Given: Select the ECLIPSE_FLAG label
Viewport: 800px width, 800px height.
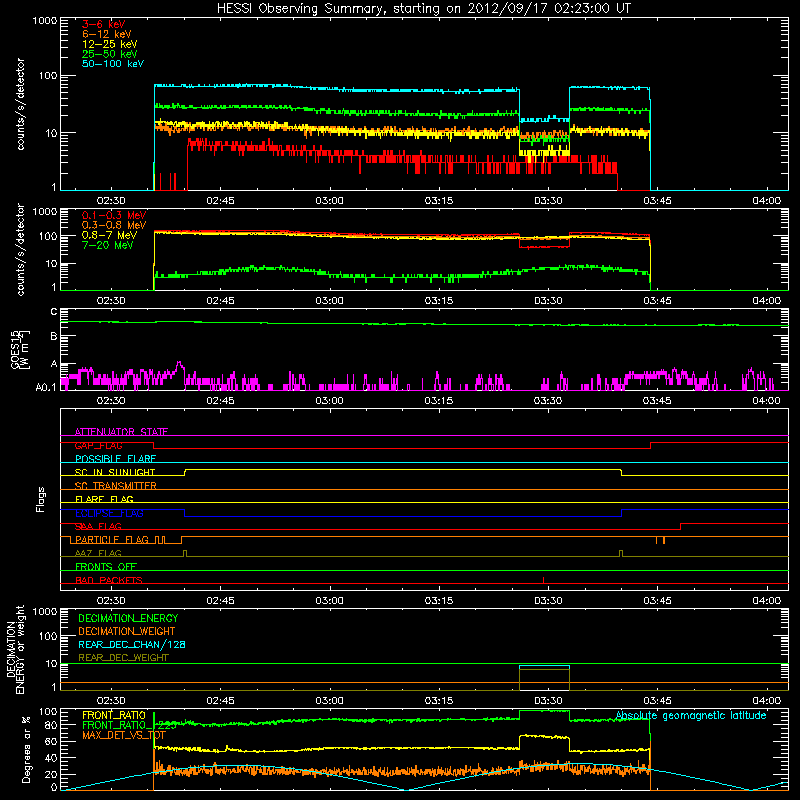Looking at the screenshot, I should [x=109, y=513].
